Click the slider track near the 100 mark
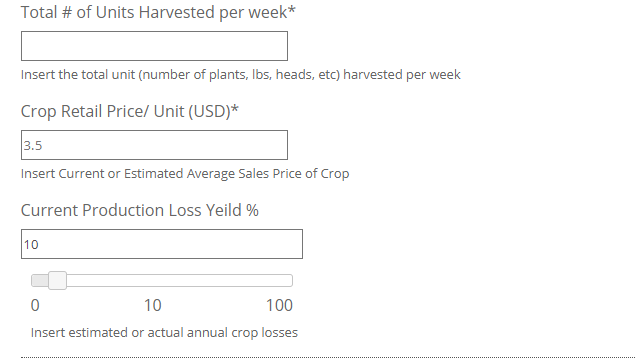The height and width of the screenshot is (360, 635). tap(283, 281)
